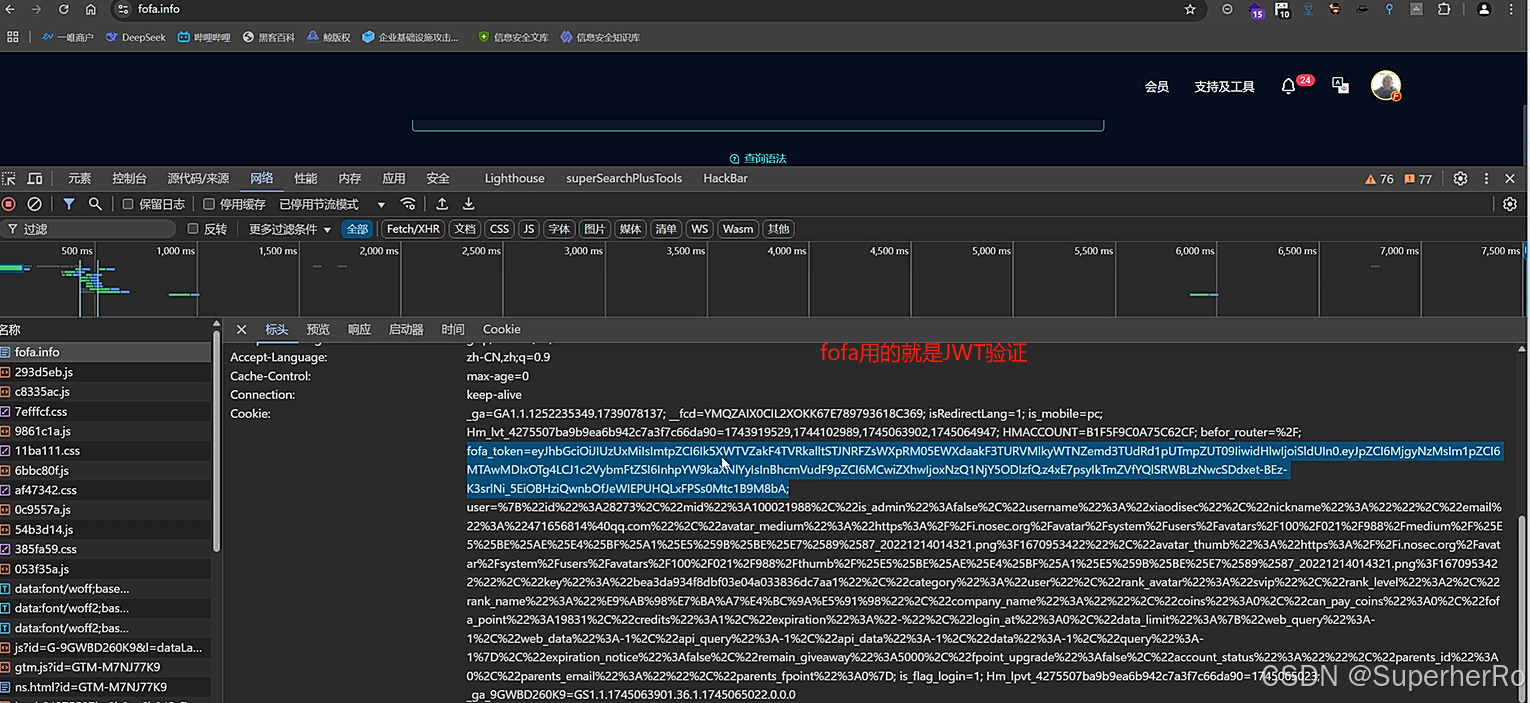1530x703 pixels.
Task: Open the 信息安全文库 bookmark
Action: point(513,37)
